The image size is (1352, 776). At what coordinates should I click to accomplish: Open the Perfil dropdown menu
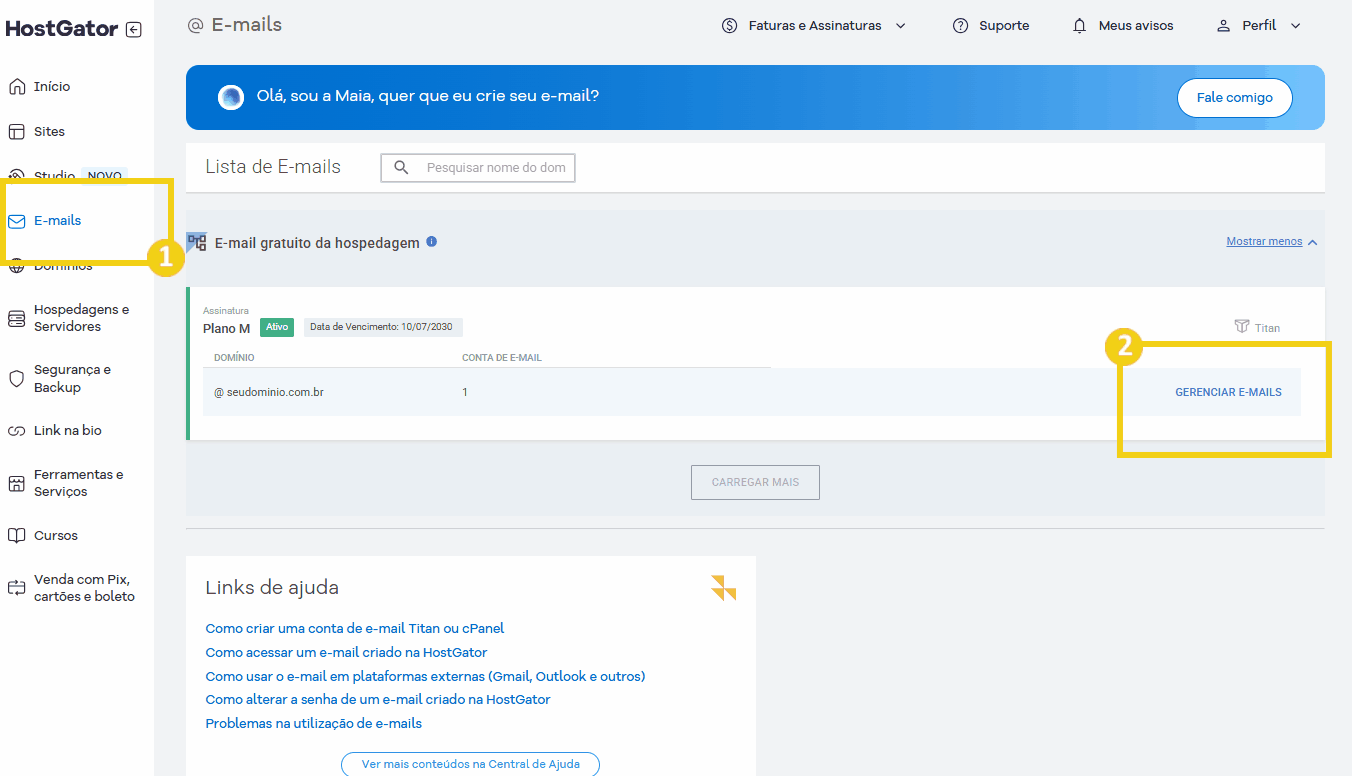tap(1259, 25)
